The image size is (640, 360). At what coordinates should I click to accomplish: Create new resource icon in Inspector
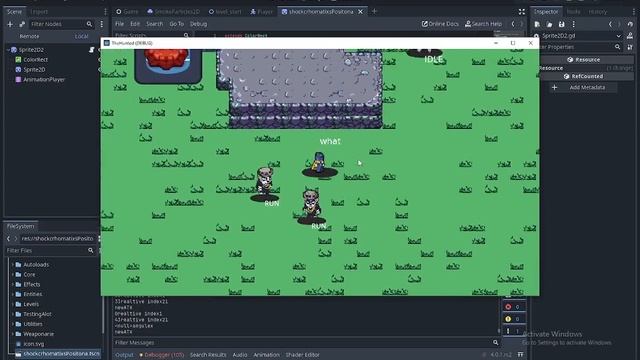pyautogui.click(x=537, y=24)
